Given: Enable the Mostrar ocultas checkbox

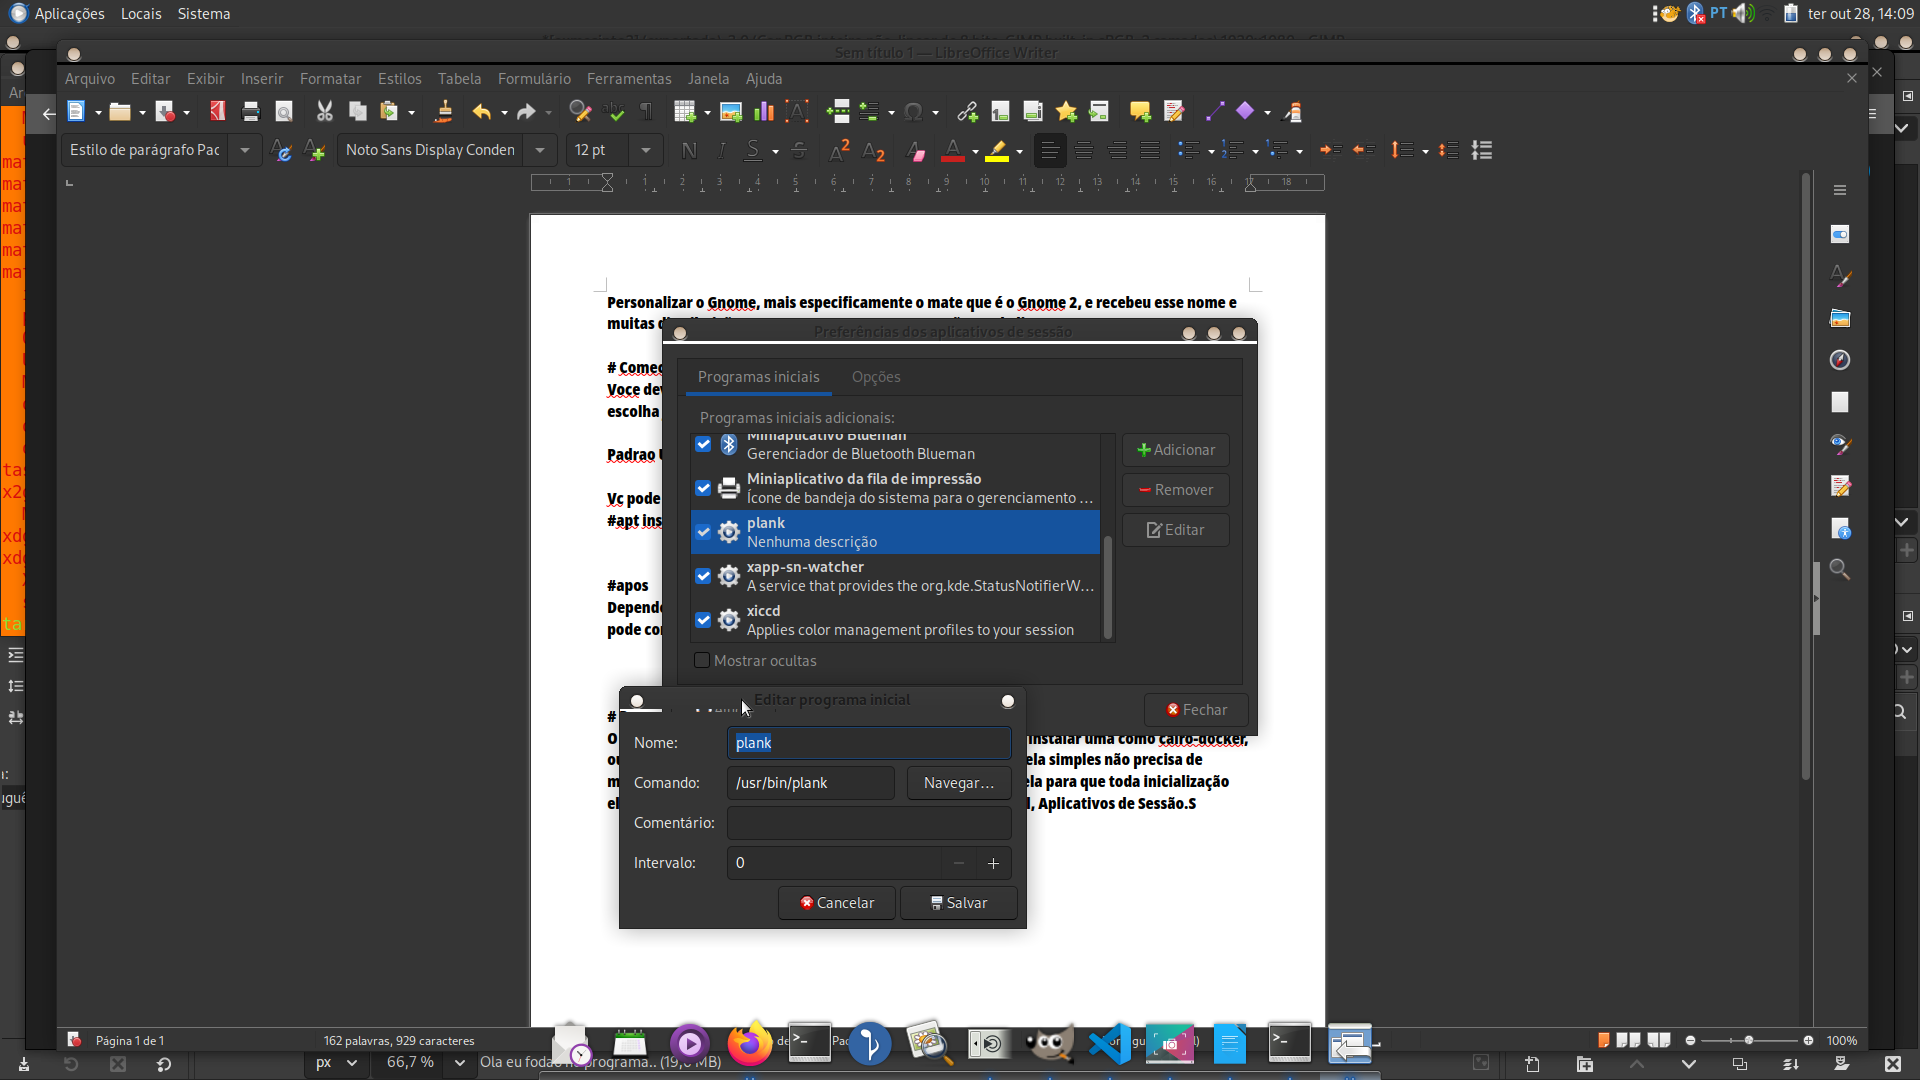Looking at the screenshot, I should coord(702,661).
